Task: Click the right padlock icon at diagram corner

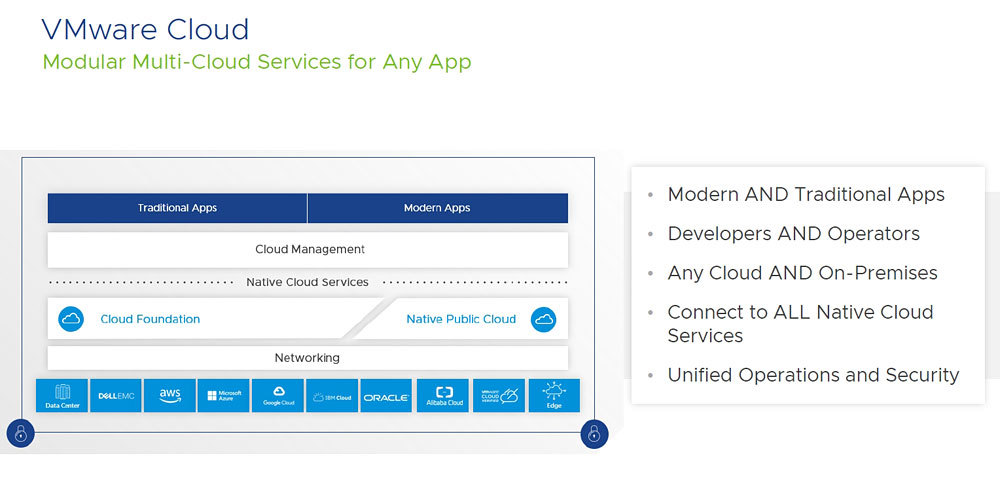Action: (x=594, y=434)
